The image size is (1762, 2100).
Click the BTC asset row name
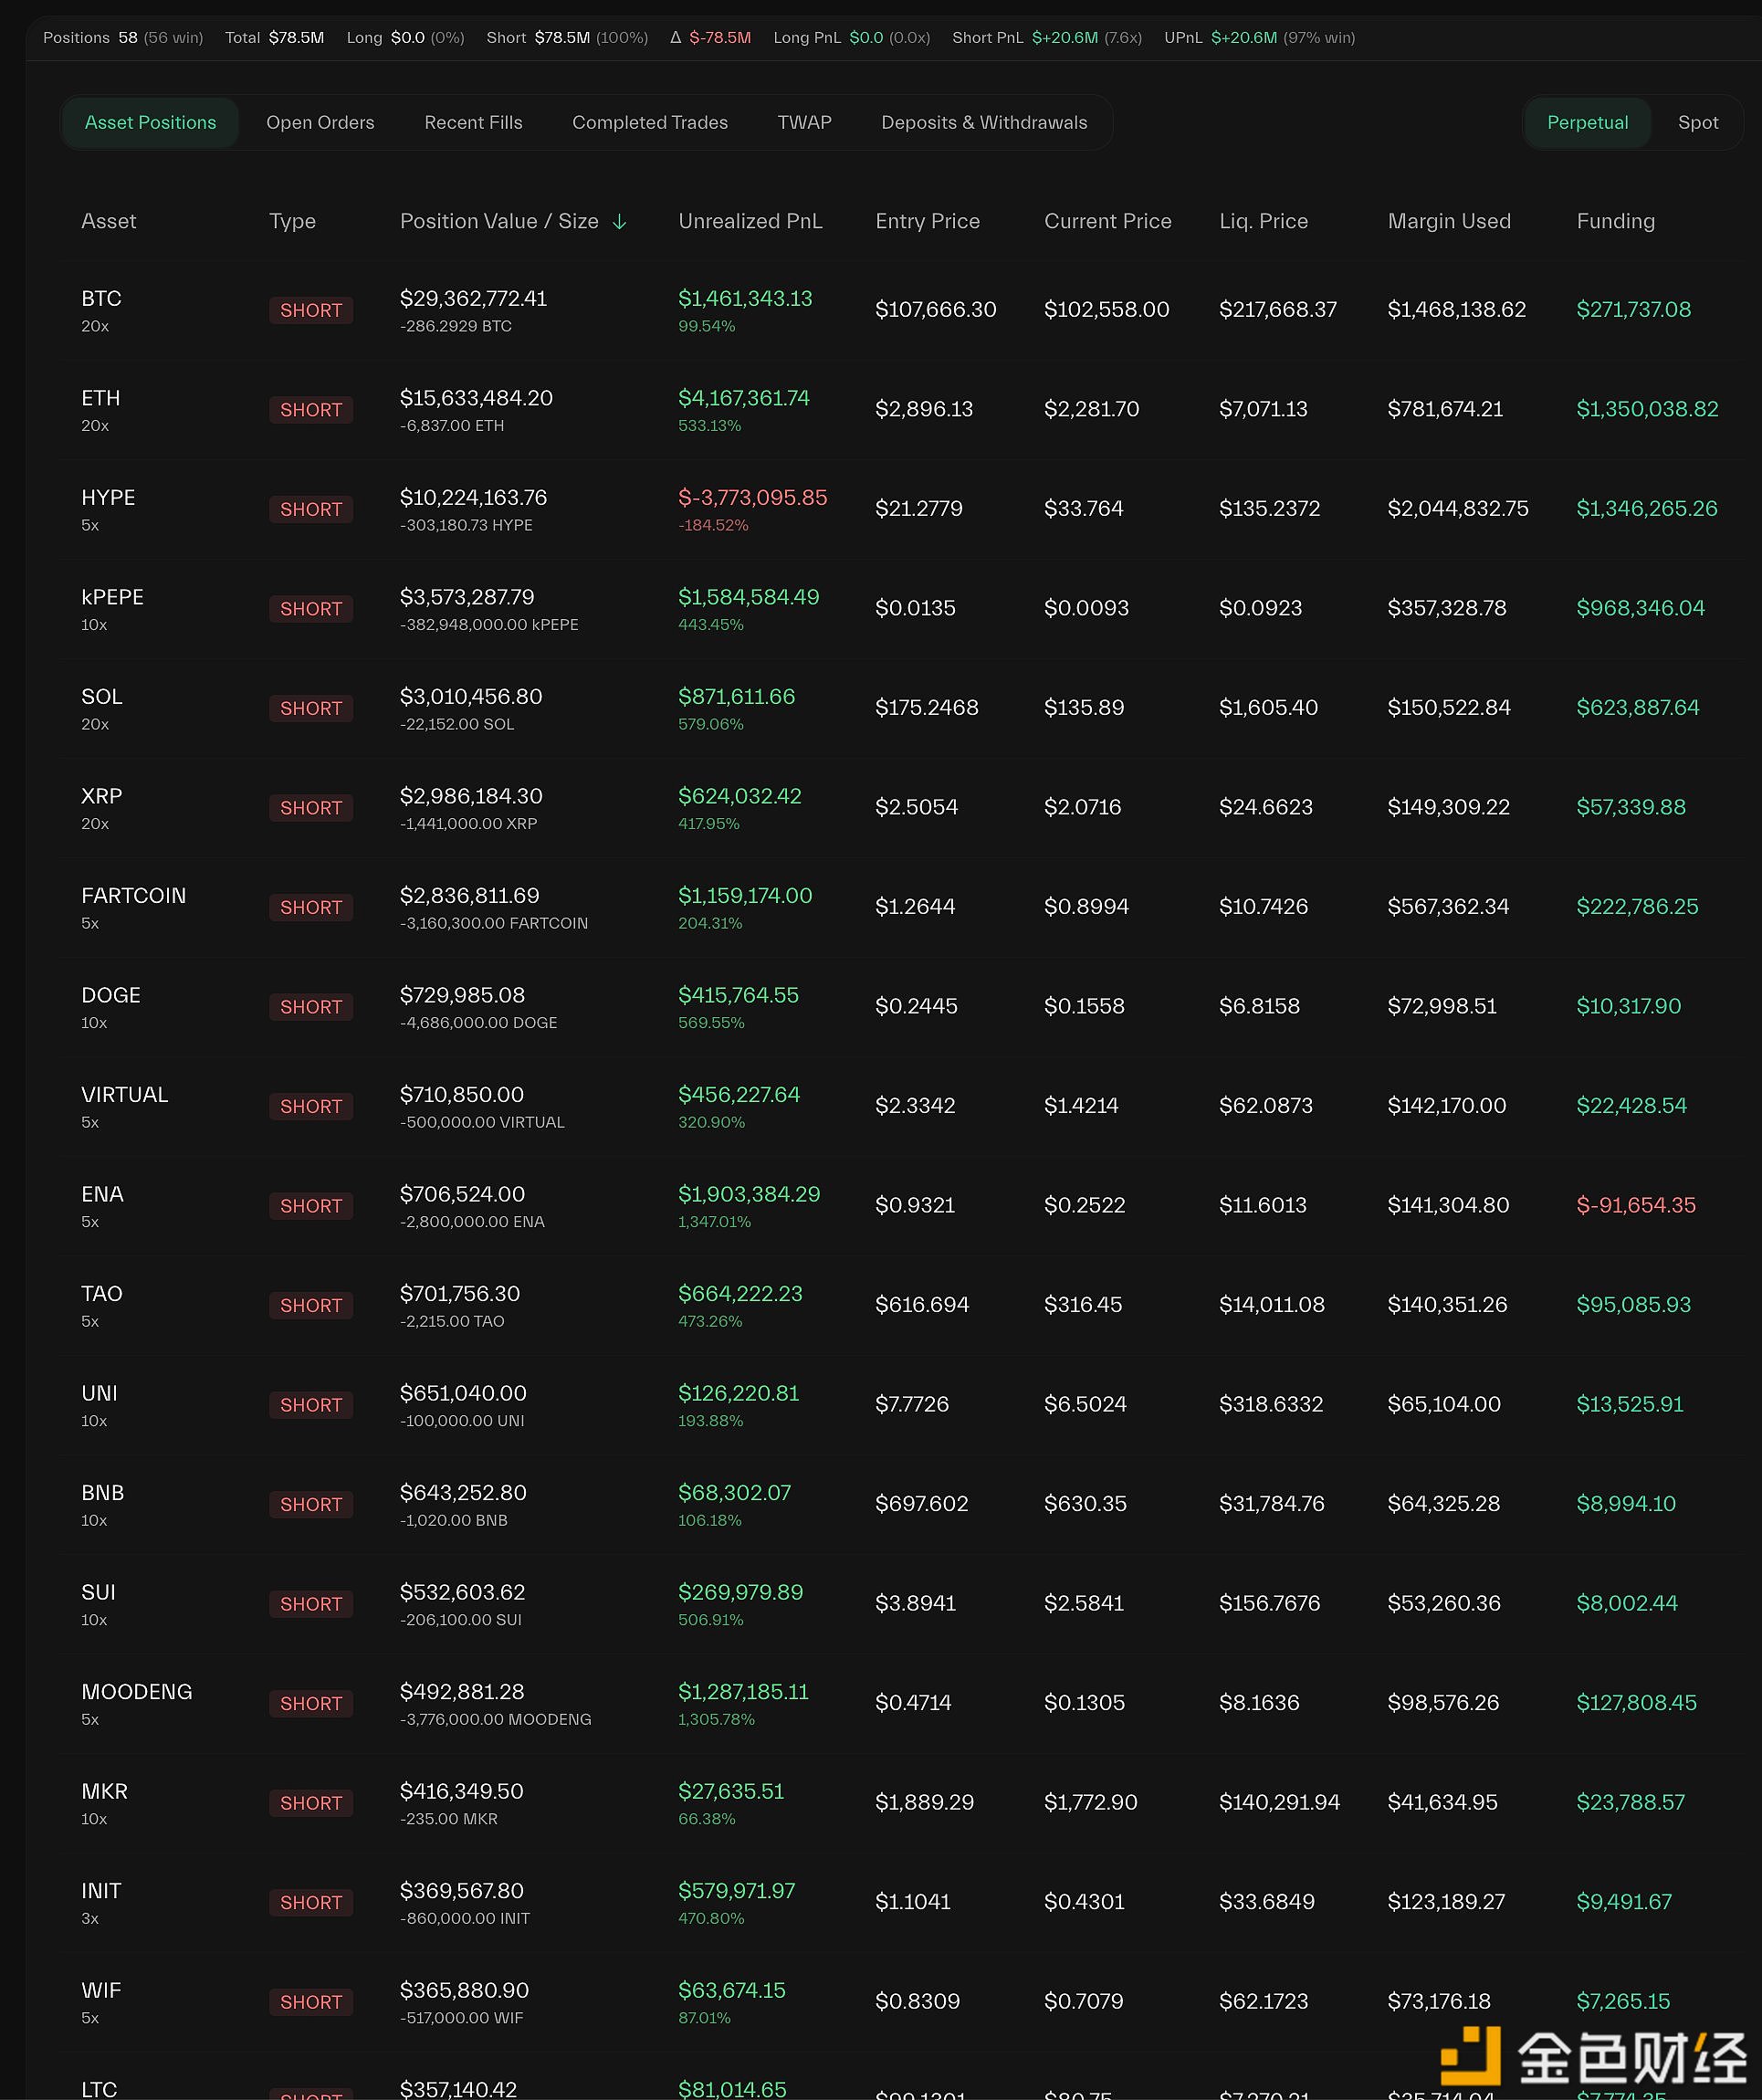tap(101, 299)
